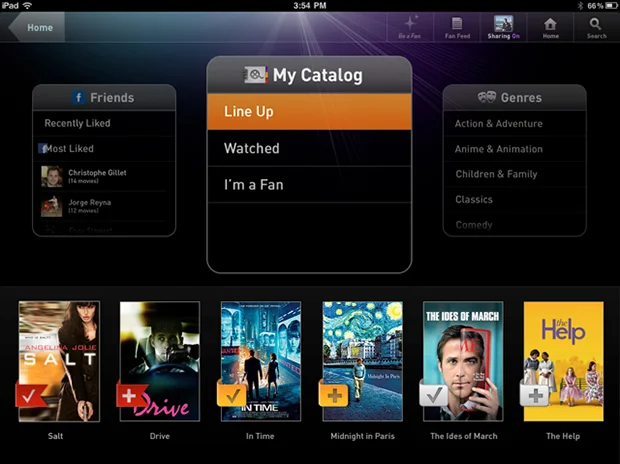The height and width of the screenshot is (464, 620).
Task: Tap the Wi-Fi status icon
Action: [27, 5]
